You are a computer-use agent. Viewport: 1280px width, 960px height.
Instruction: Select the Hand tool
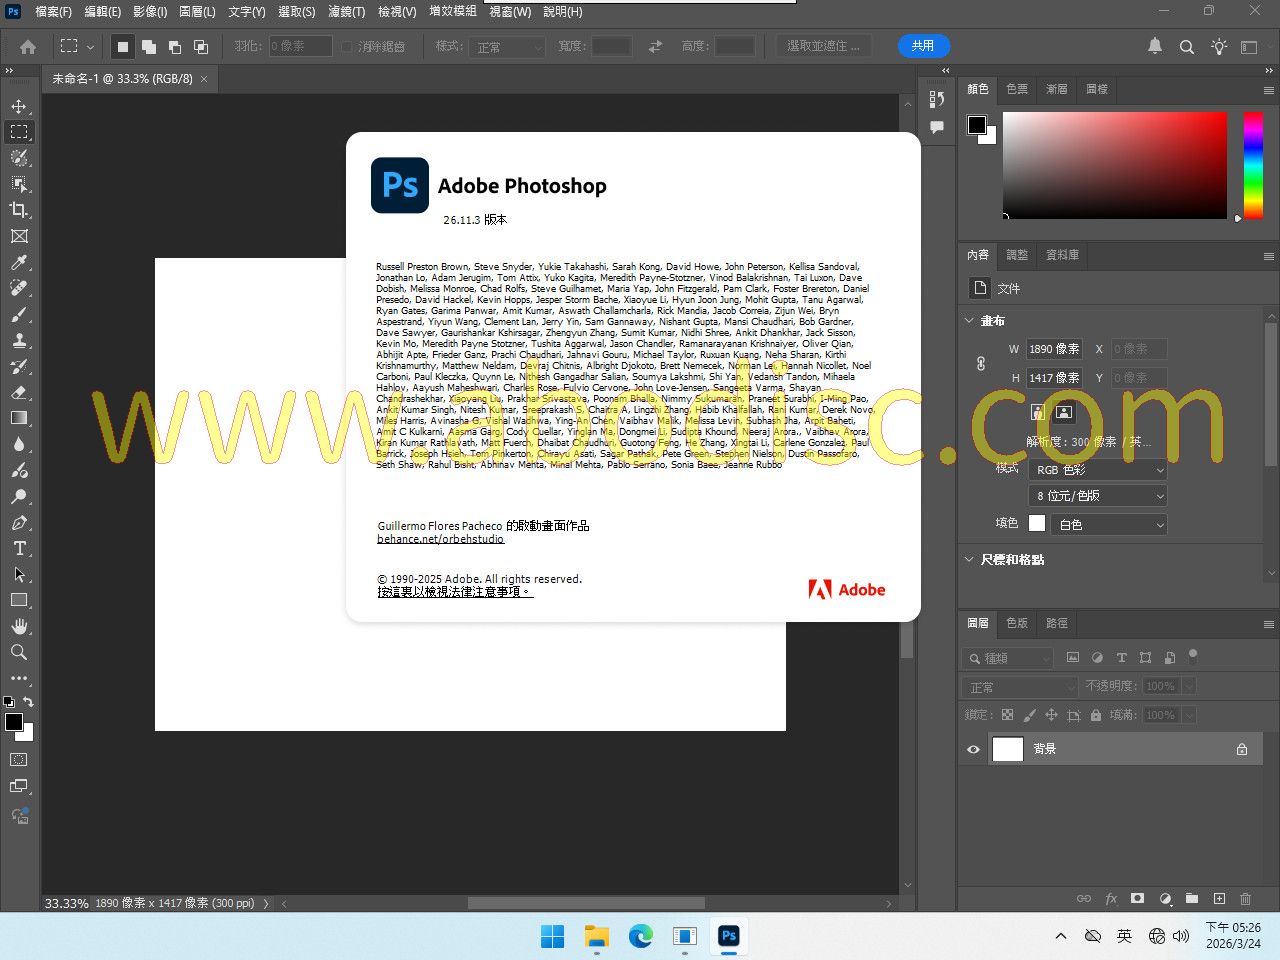point(19,626)
